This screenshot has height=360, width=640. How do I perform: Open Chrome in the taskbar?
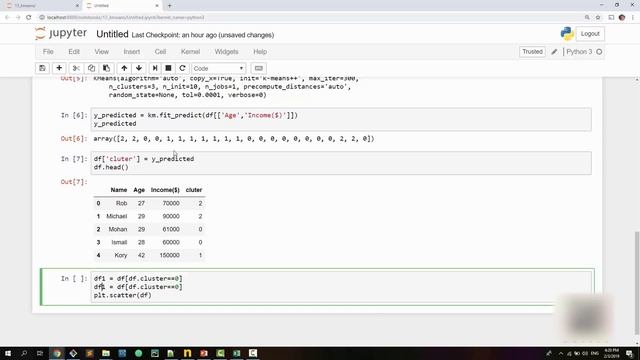57,353
